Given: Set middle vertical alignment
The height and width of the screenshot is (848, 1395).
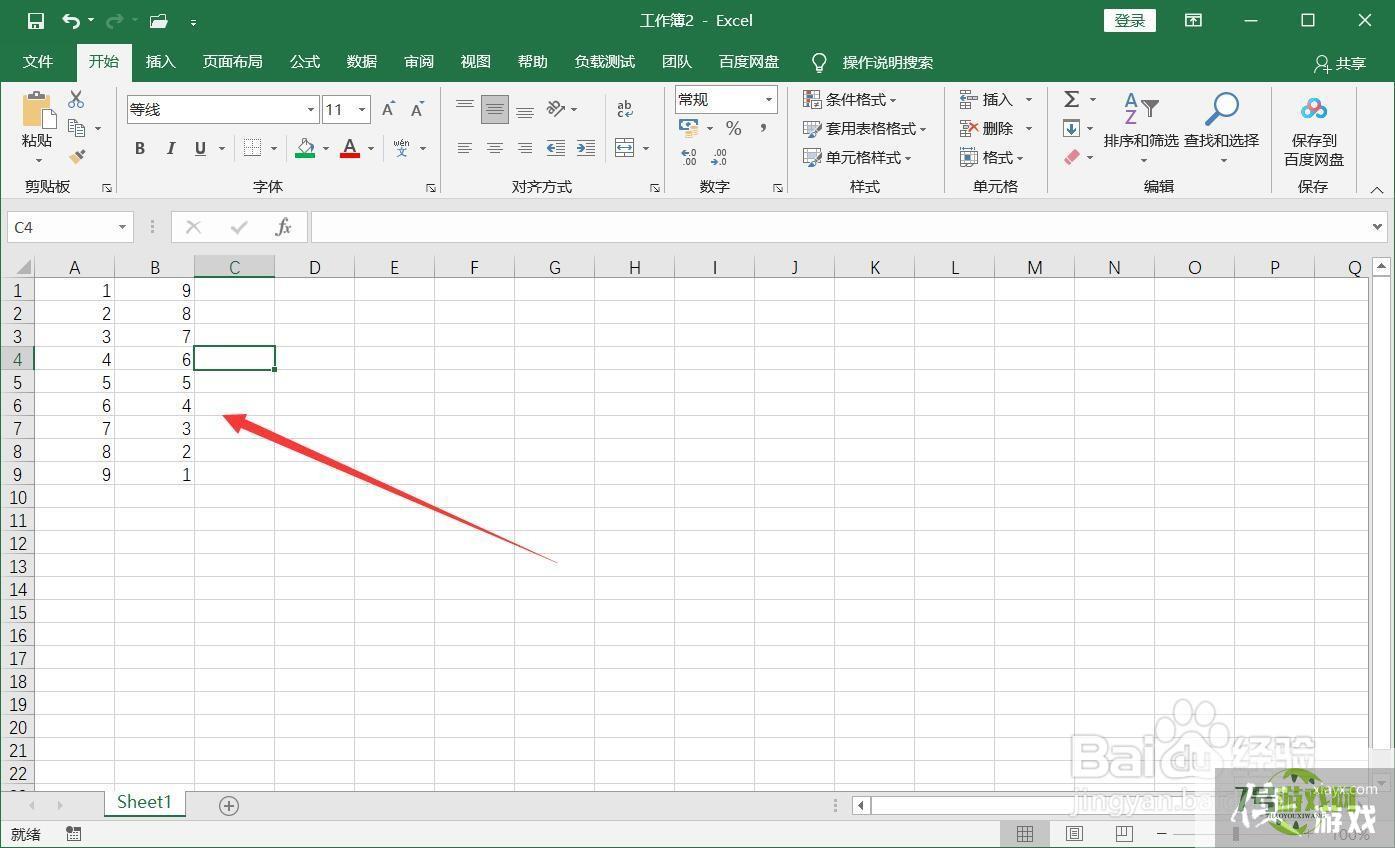Looking at the screenshot, I should click(494, 109).
